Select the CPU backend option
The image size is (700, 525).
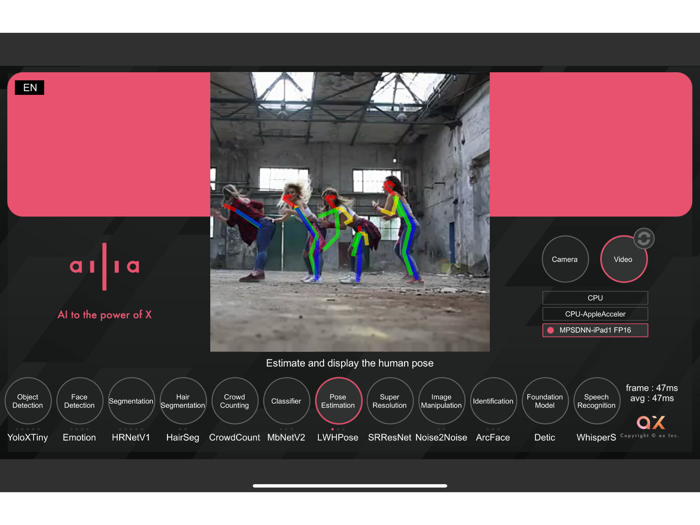[x=595, y=298]
